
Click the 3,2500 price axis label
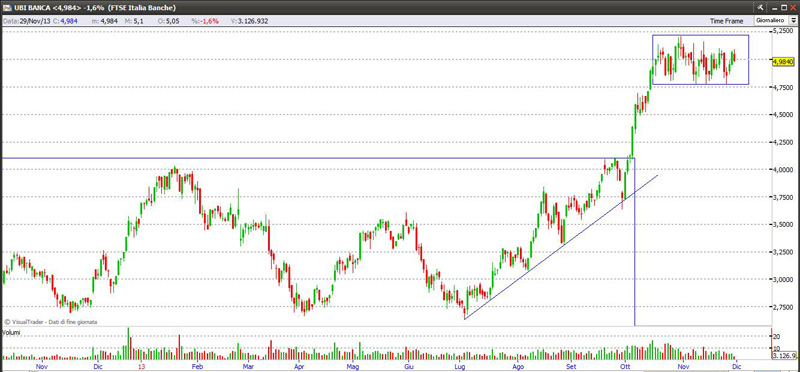[x=782, y=252]
